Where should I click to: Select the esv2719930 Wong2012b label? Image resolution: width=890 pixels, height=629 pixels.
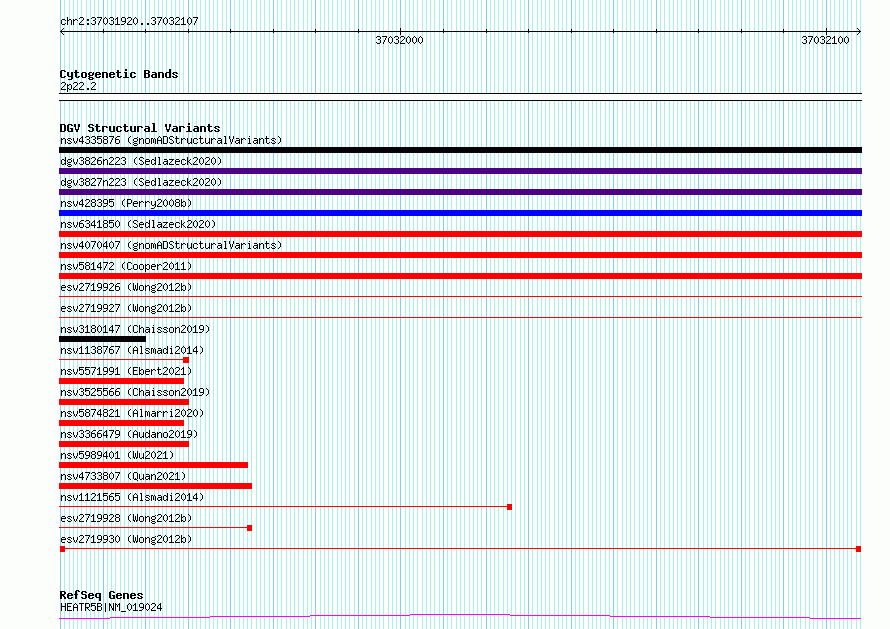pyautogui.click(x=126, y=539)
